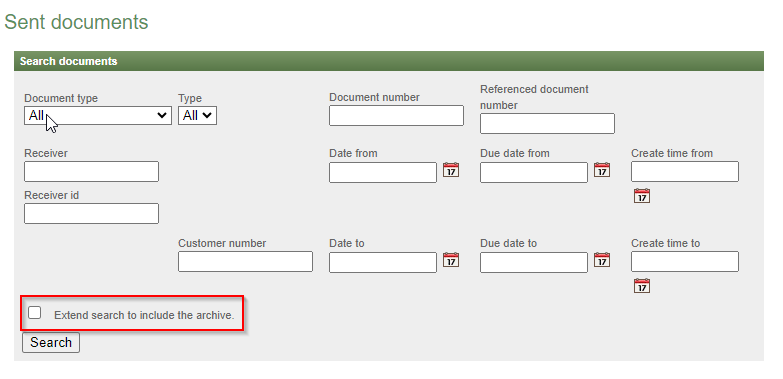Screen dimensions: 783x379
Task: Open calendar picker for Create time to
Action: tap(642, 286)
